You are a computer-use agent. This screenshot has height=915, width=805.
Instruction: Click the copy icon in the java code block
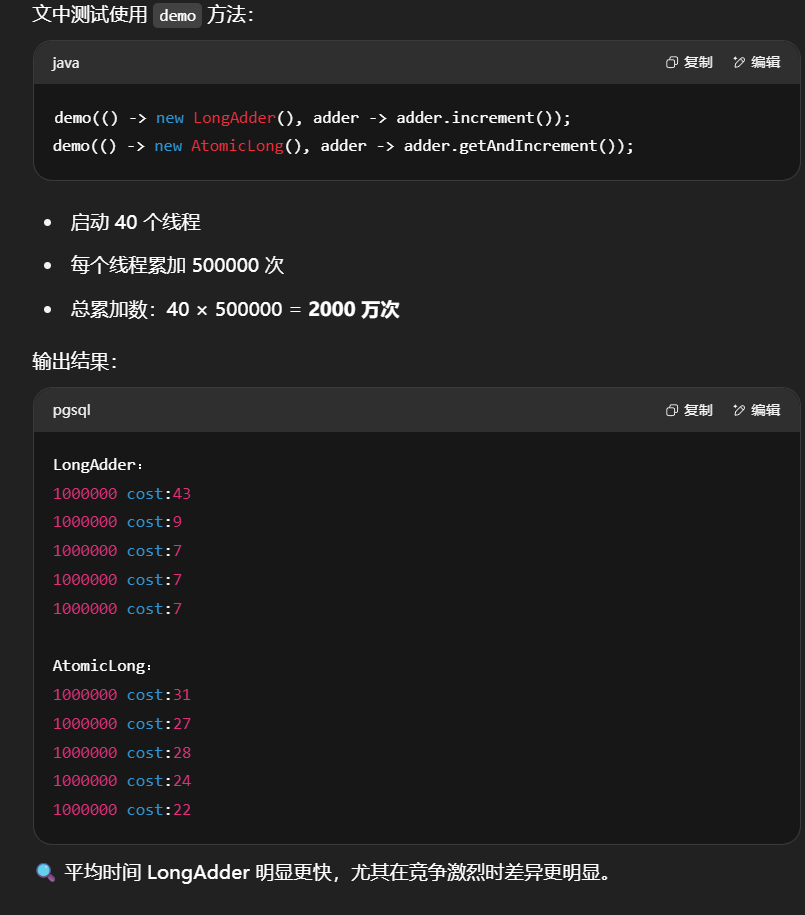[x=672, y=63]
